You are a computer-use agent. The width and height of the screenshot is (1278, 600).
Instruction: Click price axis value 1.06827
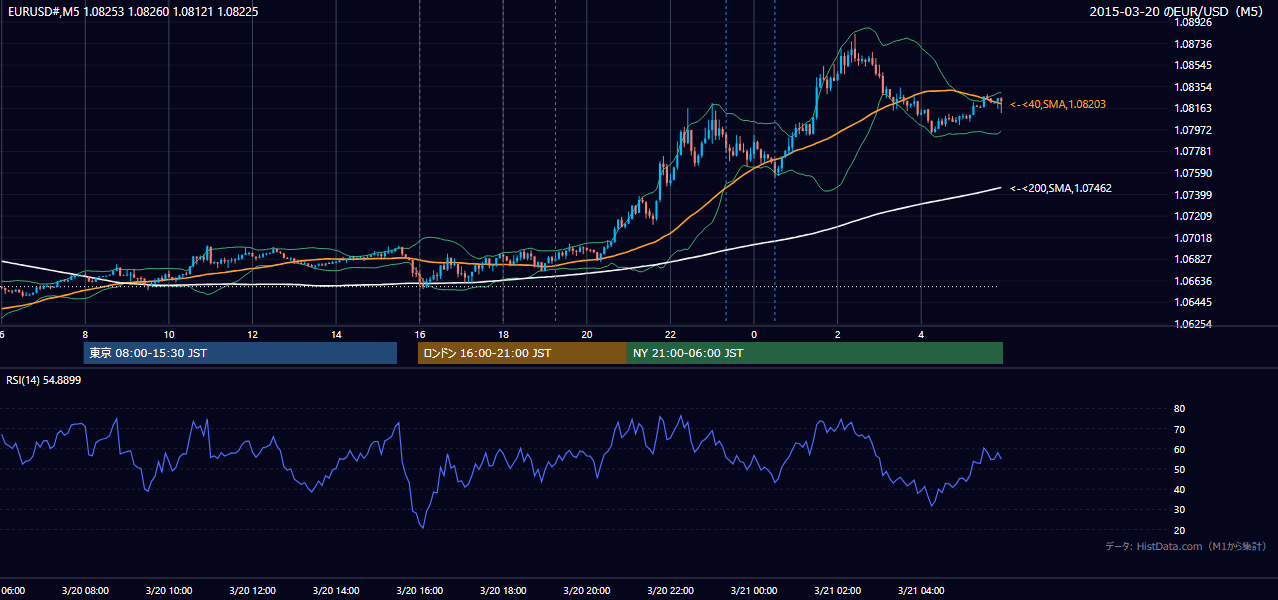pyautogui.click(x=1192, y=259)
